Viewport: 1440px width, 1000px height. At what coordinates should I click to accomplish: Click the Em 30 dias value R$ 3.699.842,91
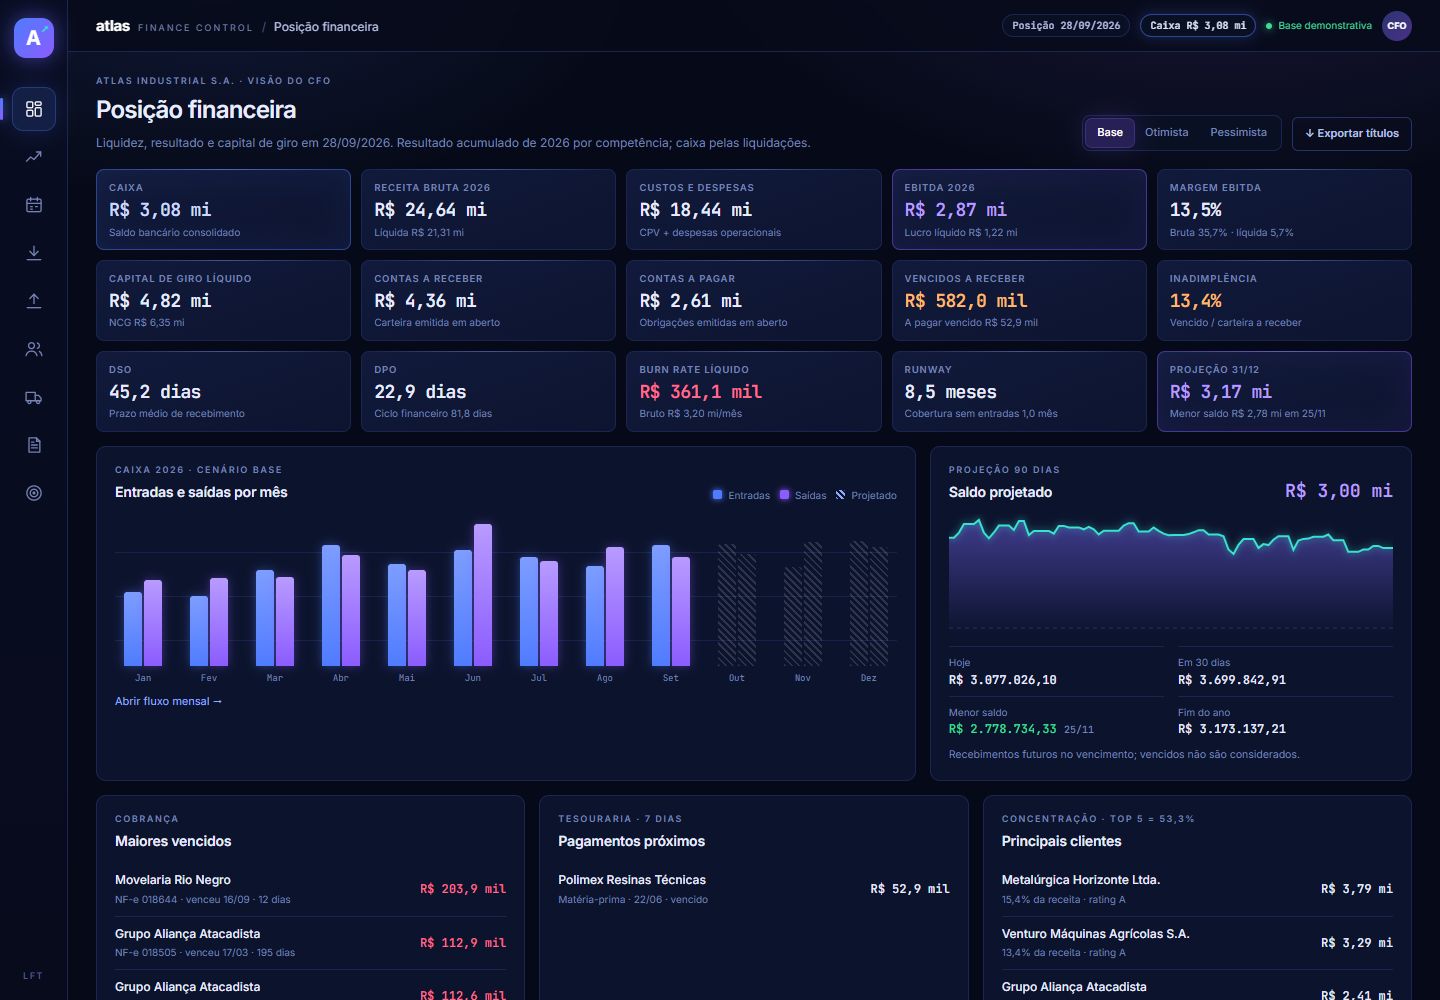(x=1232, y=680)
